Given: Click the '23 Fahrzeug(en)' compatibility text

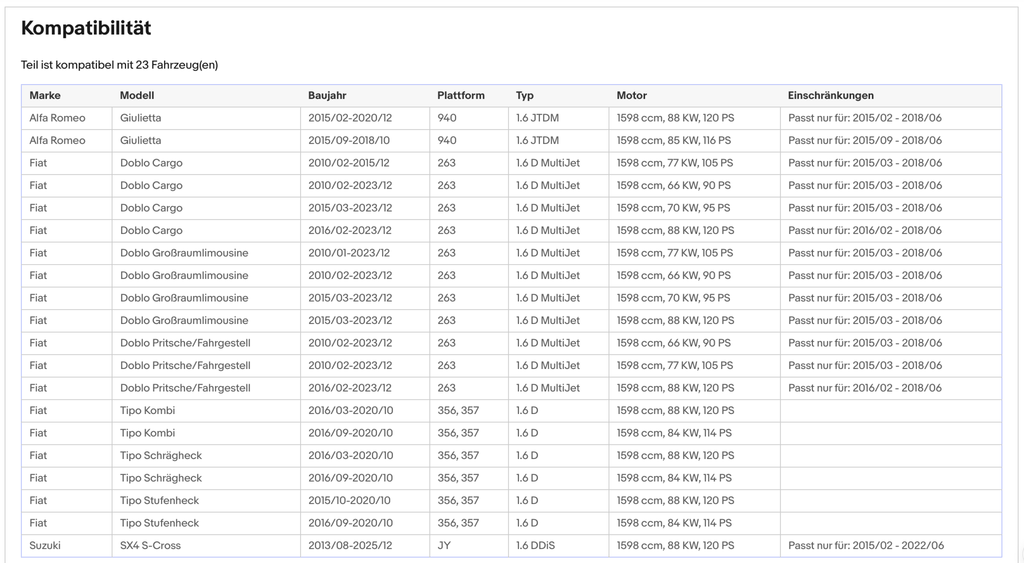Looking at the screenshot, I should point(177,65).
